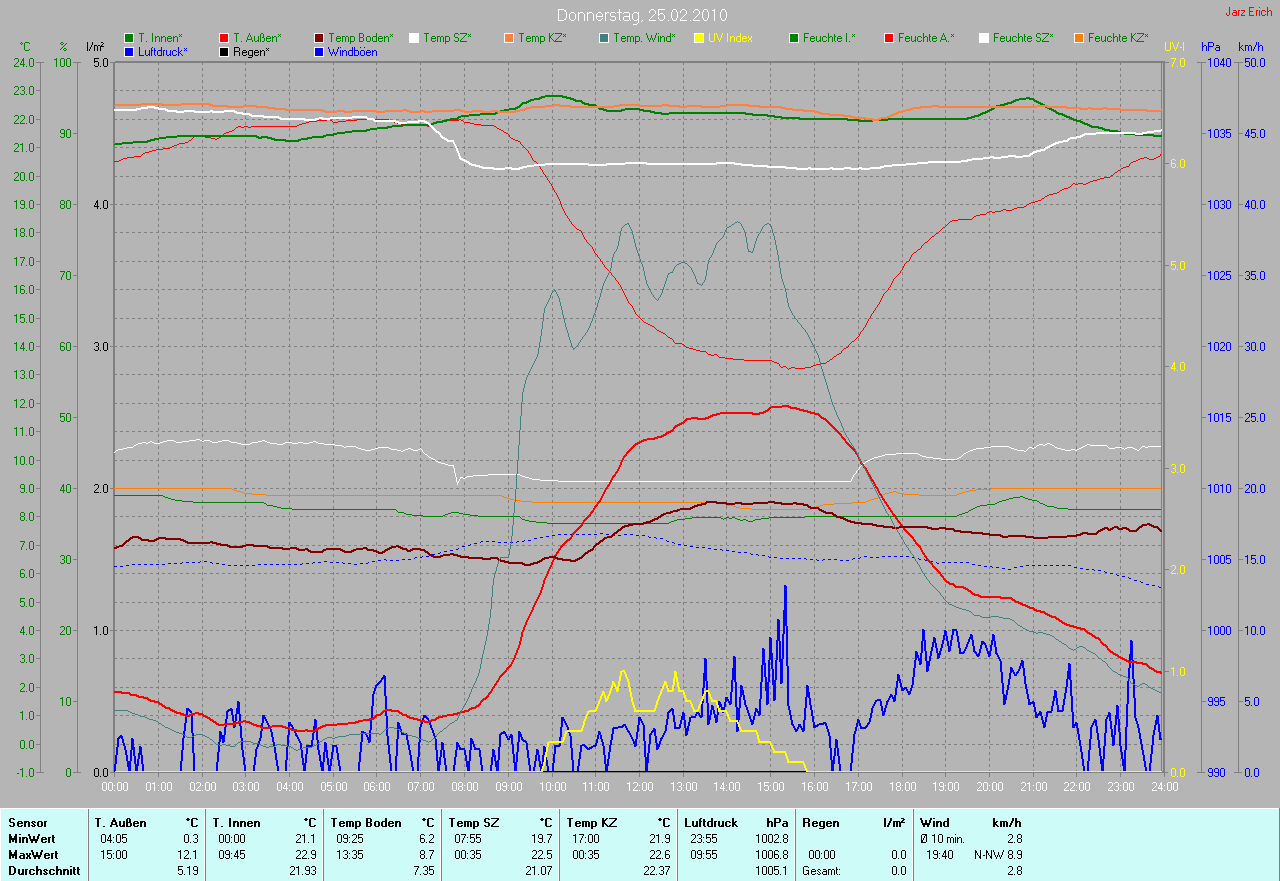
Task: Click the '12:00' time axis label
Action: tap(638, 787)
